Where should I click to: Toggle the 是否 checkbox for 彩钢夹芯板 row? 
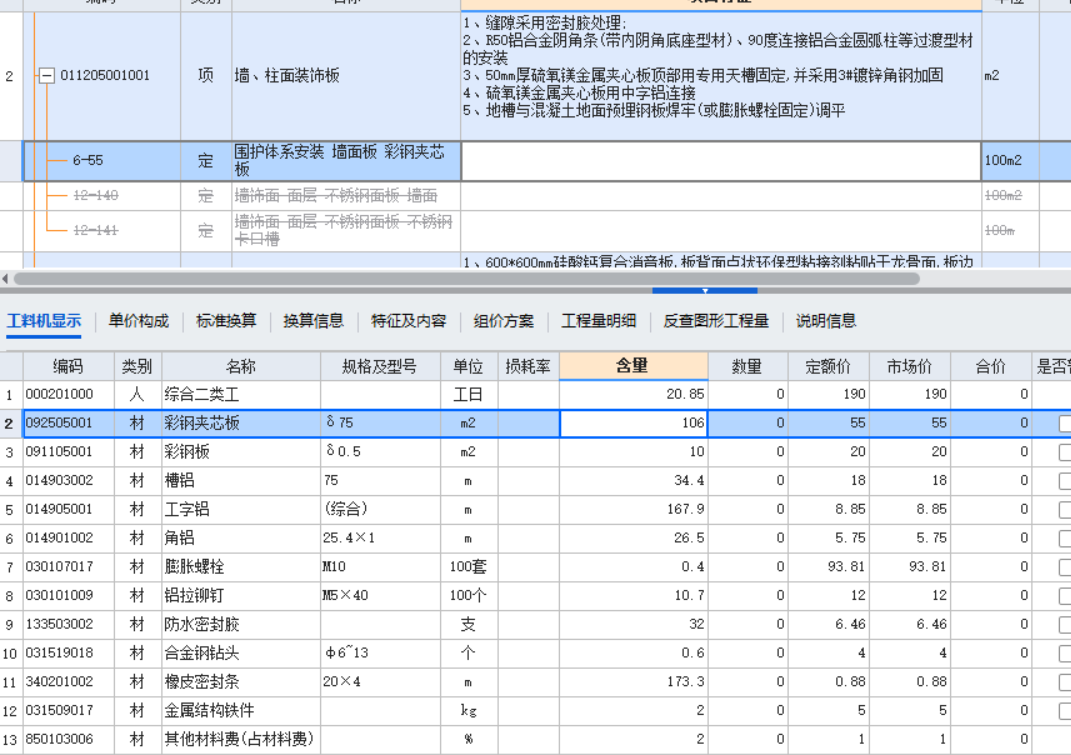click(1066, 422)
